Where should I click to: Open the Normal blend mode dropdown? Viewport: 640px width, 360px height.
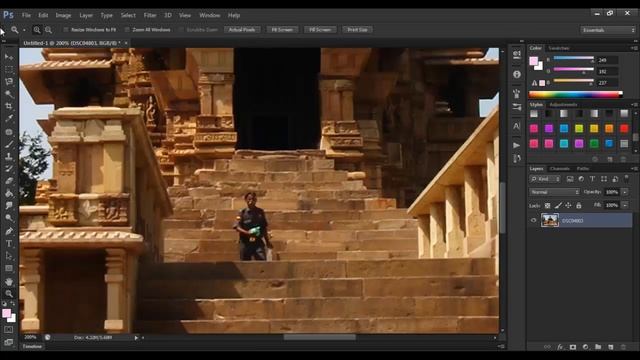554,192
